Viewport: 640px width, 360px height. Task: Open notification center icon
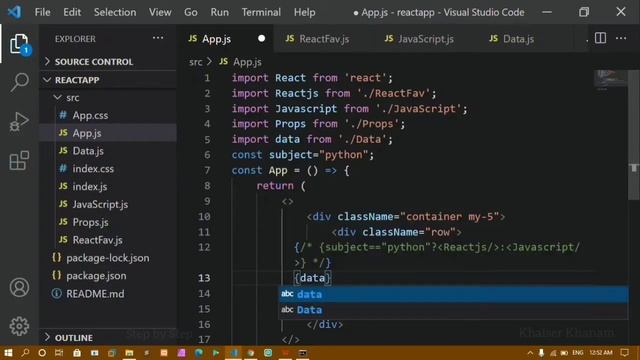point(624,353)
